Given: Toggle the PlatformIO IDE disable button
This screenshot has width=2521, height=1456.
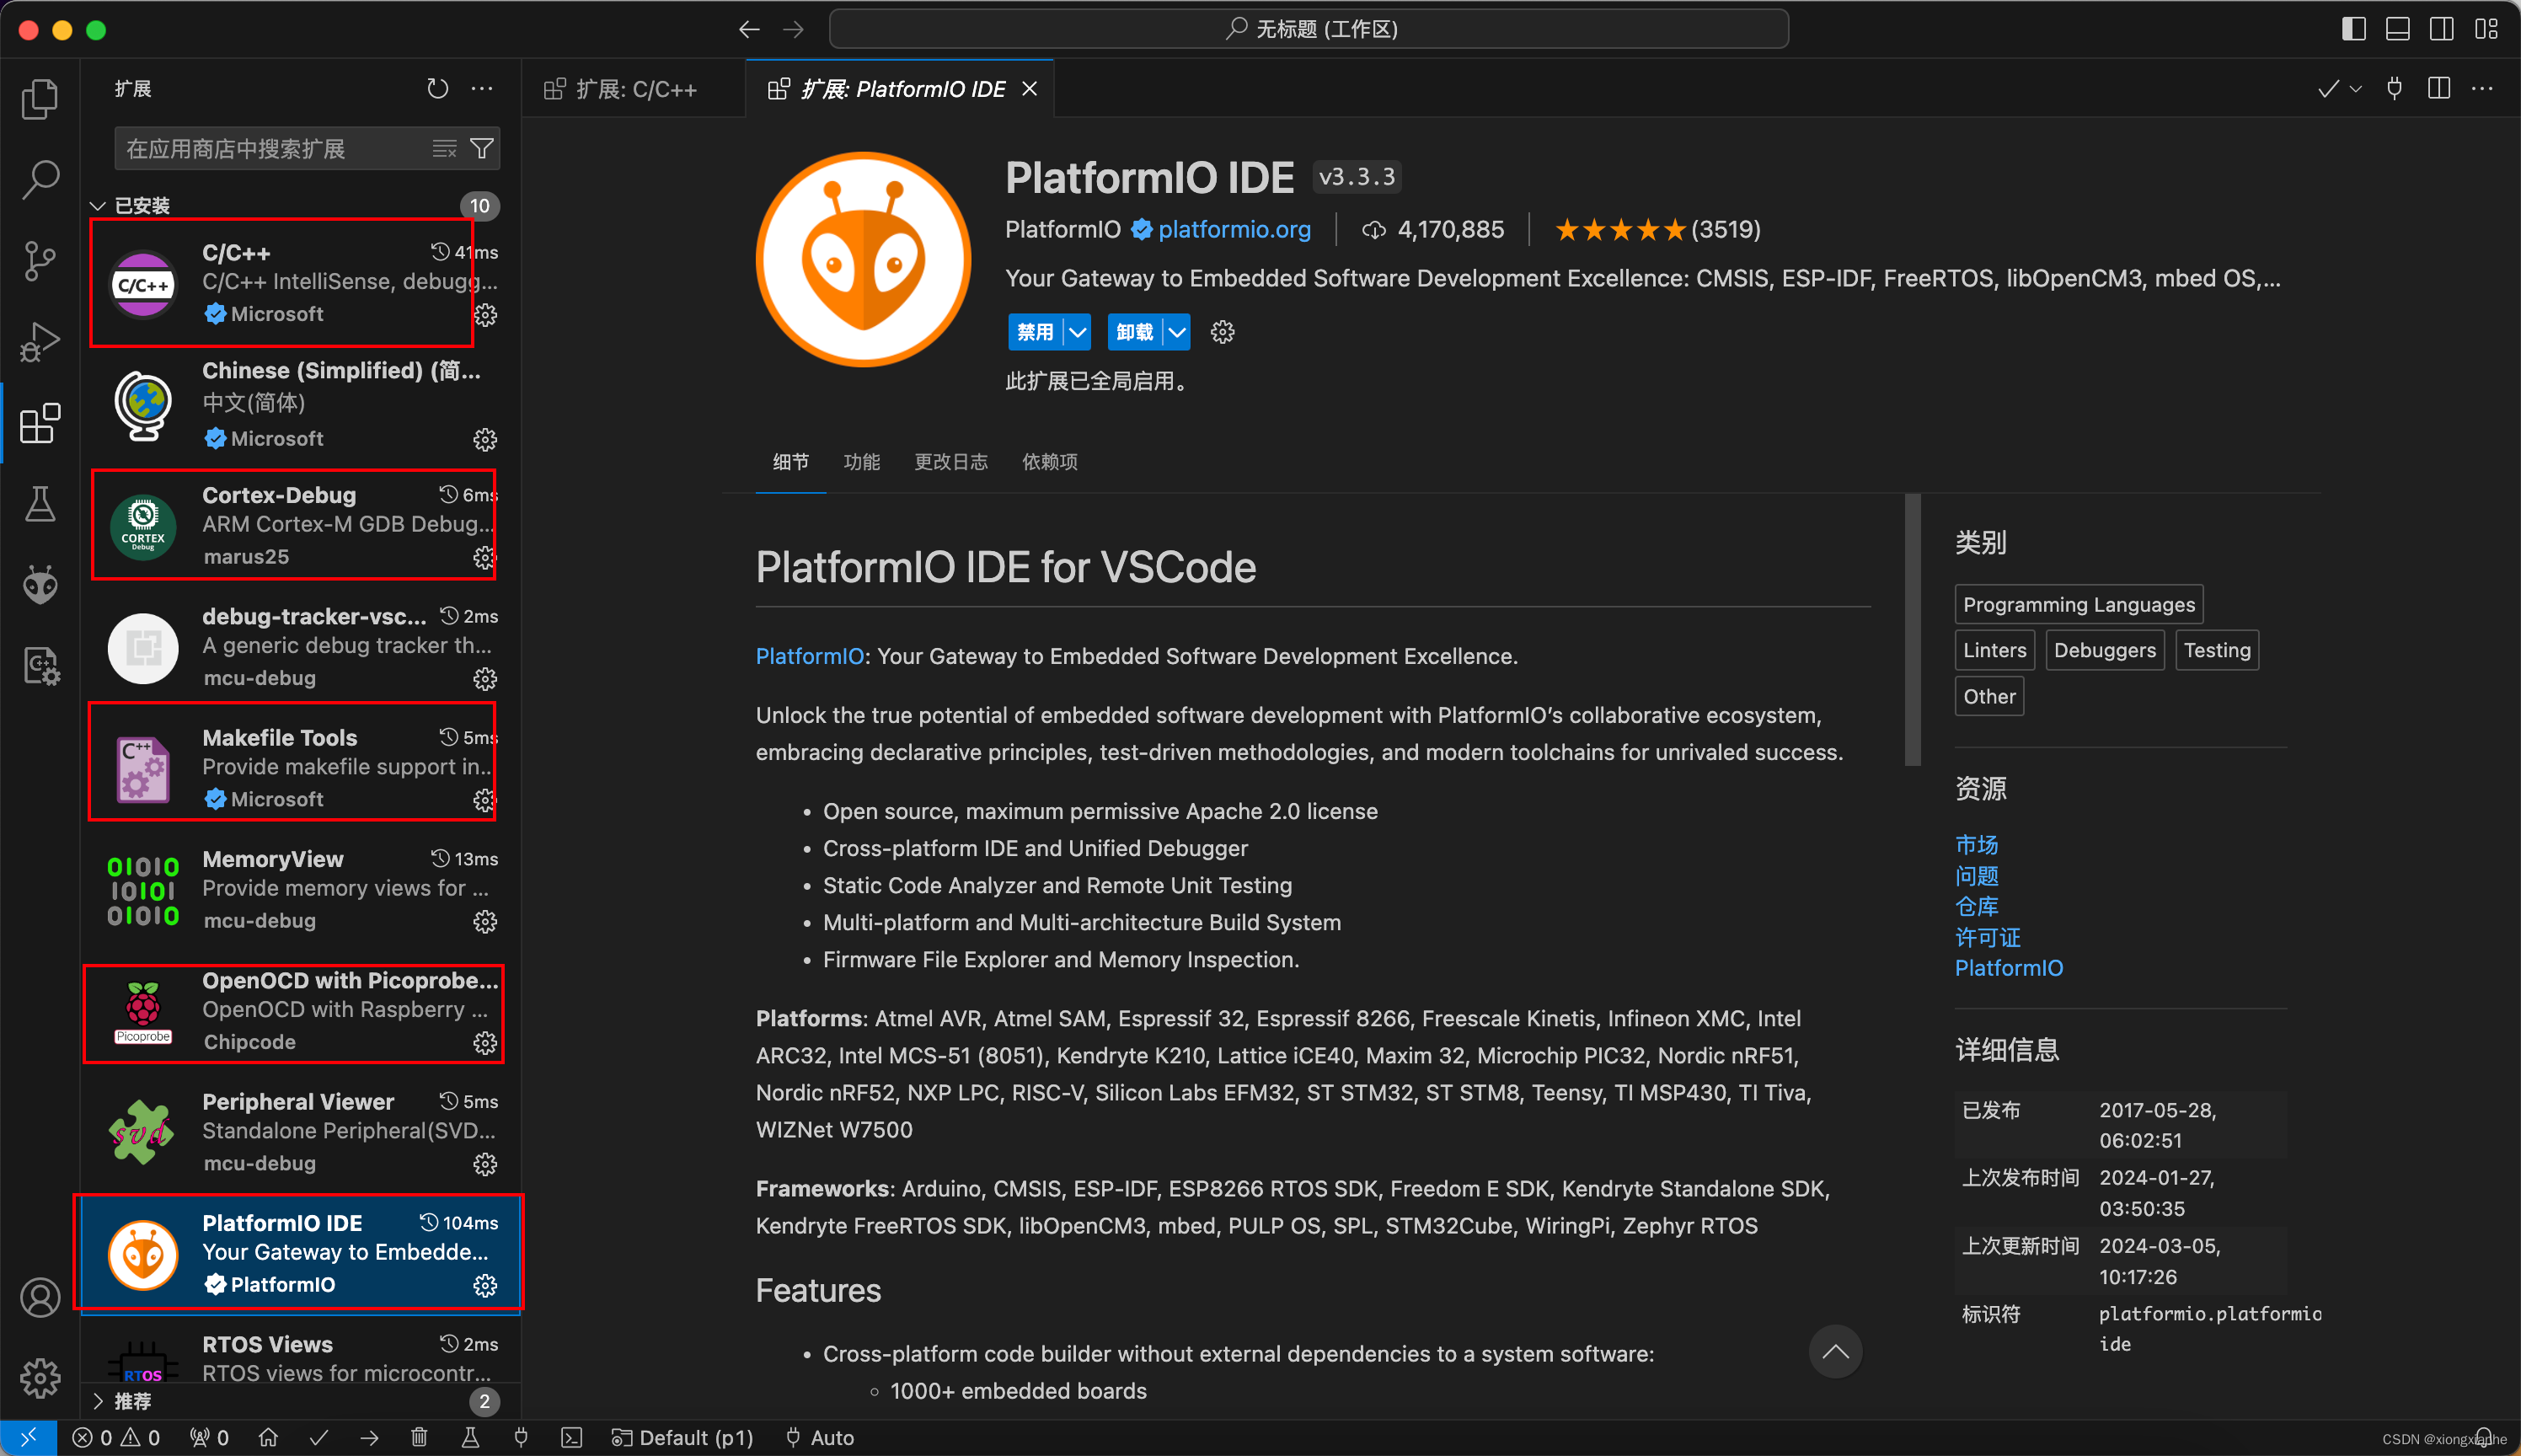Looking at the screenshot, I should coord(1035,329).
